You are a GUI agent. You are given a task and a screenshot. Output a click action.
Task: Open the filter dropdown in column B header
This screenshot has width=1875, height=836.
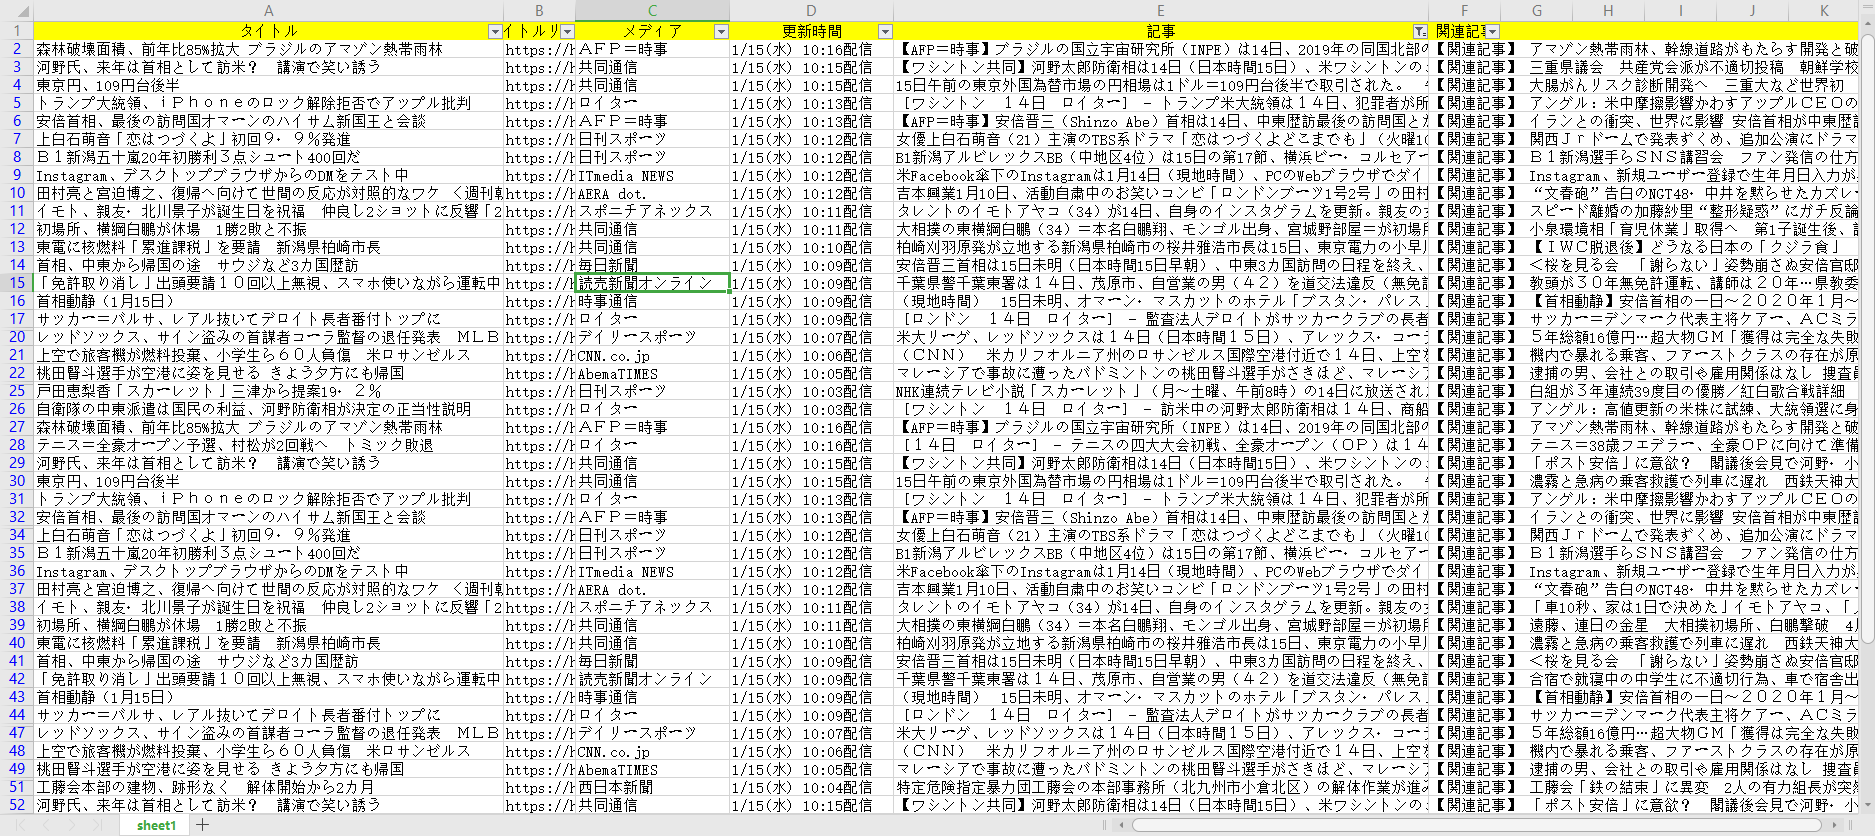[567, 32]
